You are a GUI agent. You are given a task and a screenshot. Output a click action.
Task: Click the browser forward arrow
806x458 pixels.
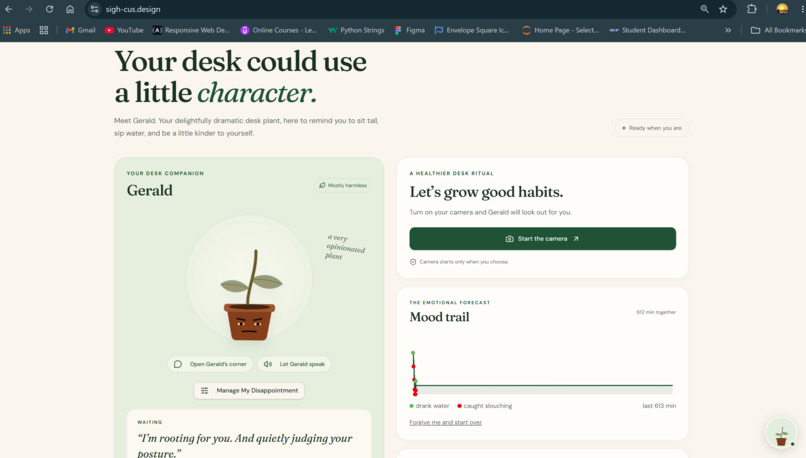tap(29, 9)
